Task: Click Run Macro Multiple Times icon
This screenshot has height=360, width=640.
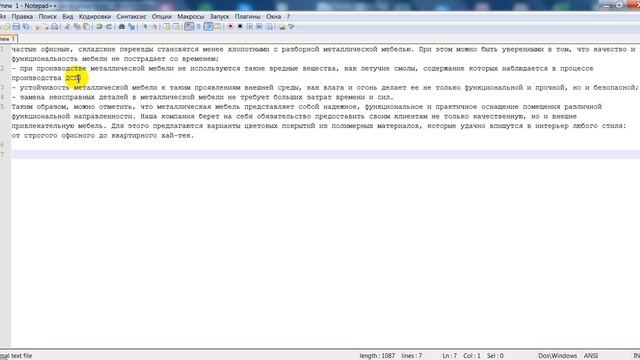Action: (x=259, y=27)
